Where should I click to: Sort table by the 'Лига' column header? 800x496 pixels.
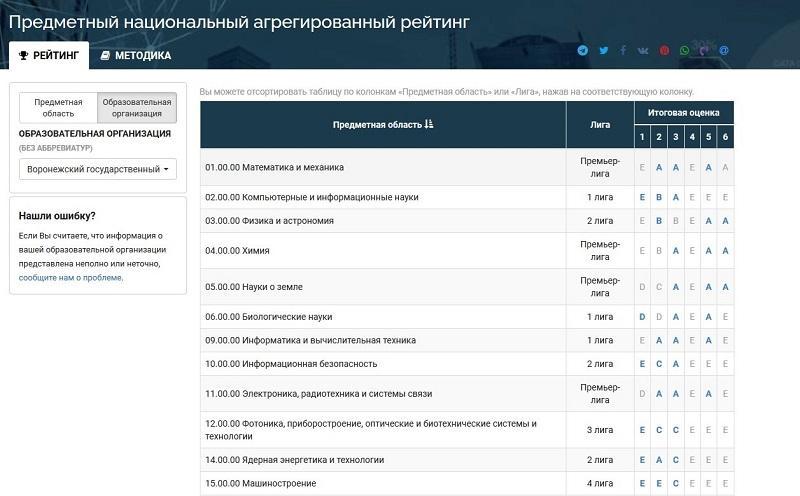[x=601, y=125]
